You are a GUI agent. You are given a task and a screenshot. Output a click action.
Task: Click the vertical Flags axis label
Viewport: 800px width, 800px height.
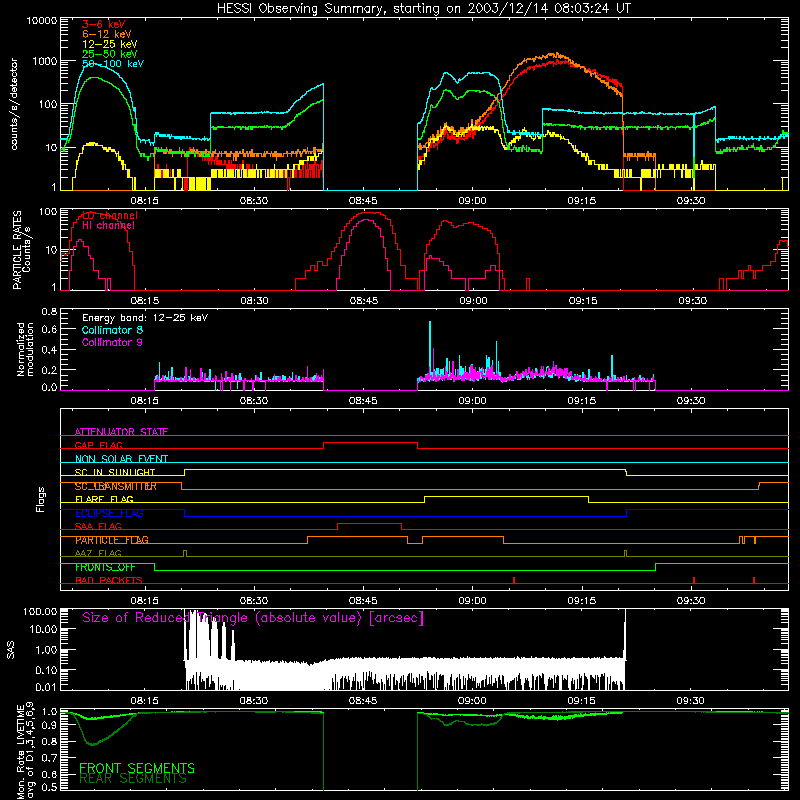(41, 499)
